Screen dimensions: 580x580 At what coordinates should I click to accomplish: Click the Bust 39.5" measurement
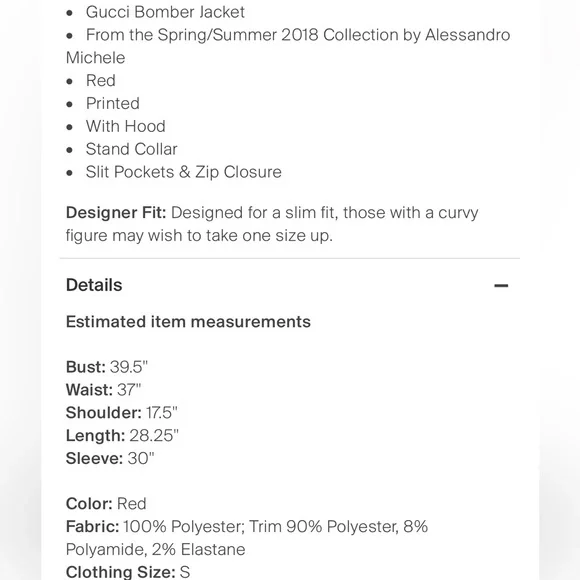coord(107,367)
